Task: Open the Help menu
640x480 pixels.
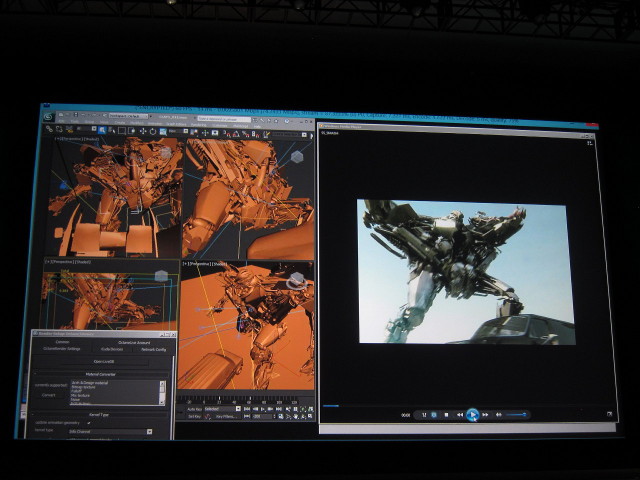Action: 257,127
